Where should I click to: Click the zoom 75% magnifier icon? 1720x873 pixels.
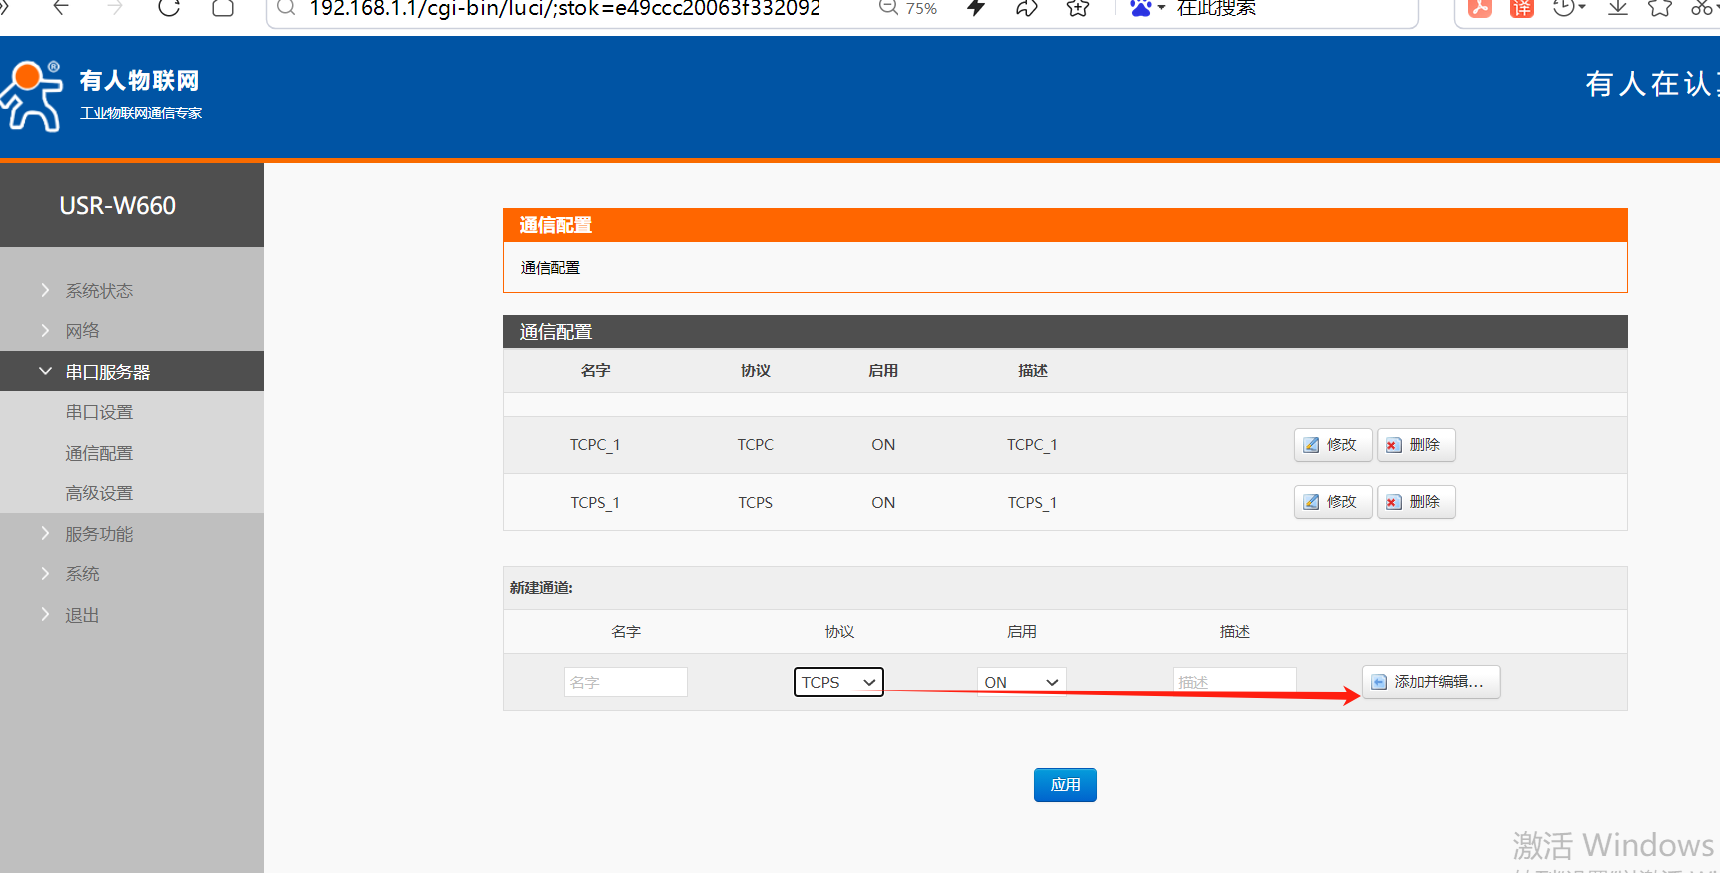tap(888, 9)
